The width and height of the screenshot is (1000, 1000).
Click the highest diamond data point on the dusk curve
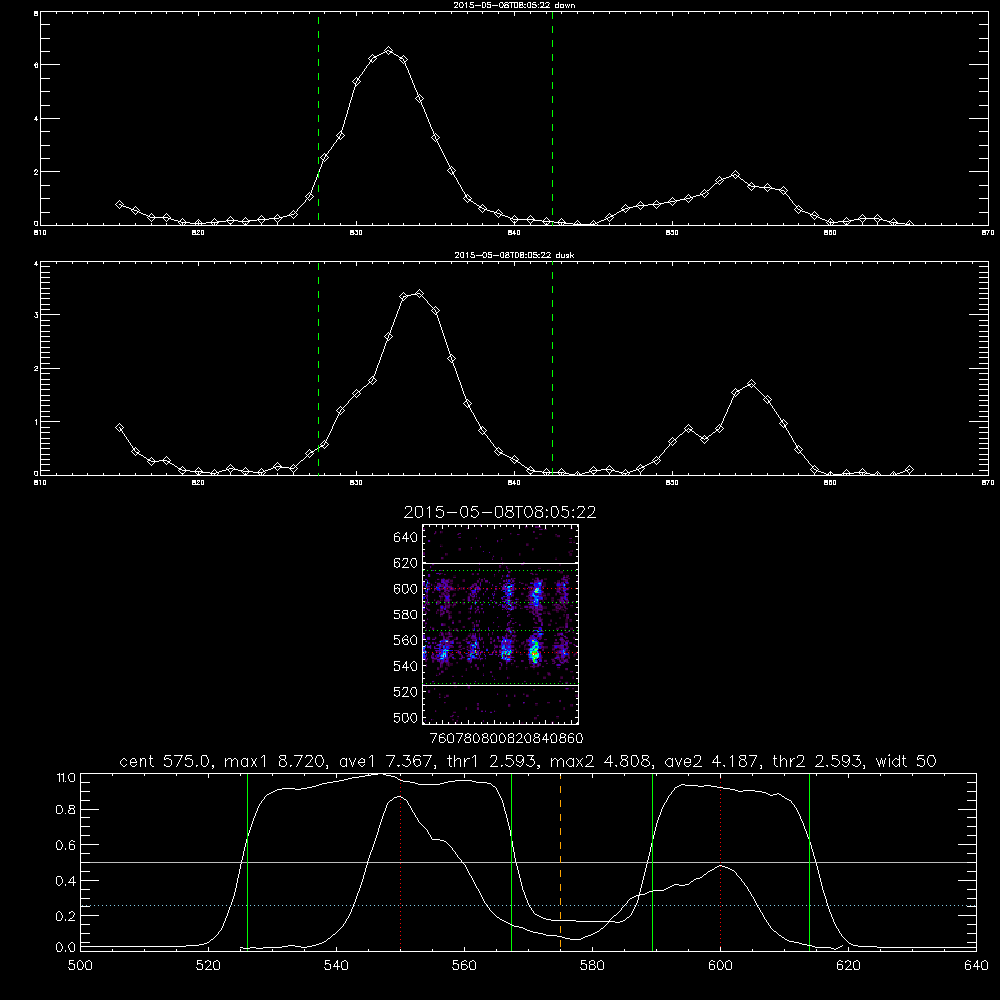(x=419, y=294)
